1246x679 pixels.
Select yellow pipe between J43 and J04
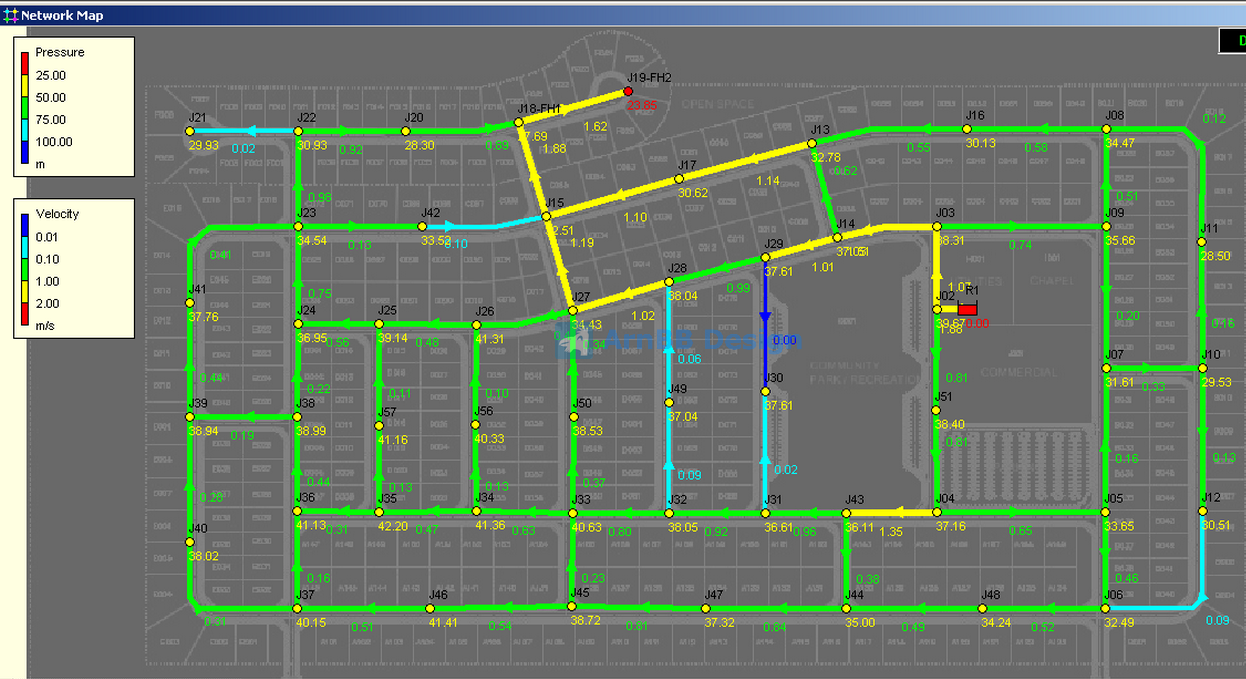tap(890, 513)
